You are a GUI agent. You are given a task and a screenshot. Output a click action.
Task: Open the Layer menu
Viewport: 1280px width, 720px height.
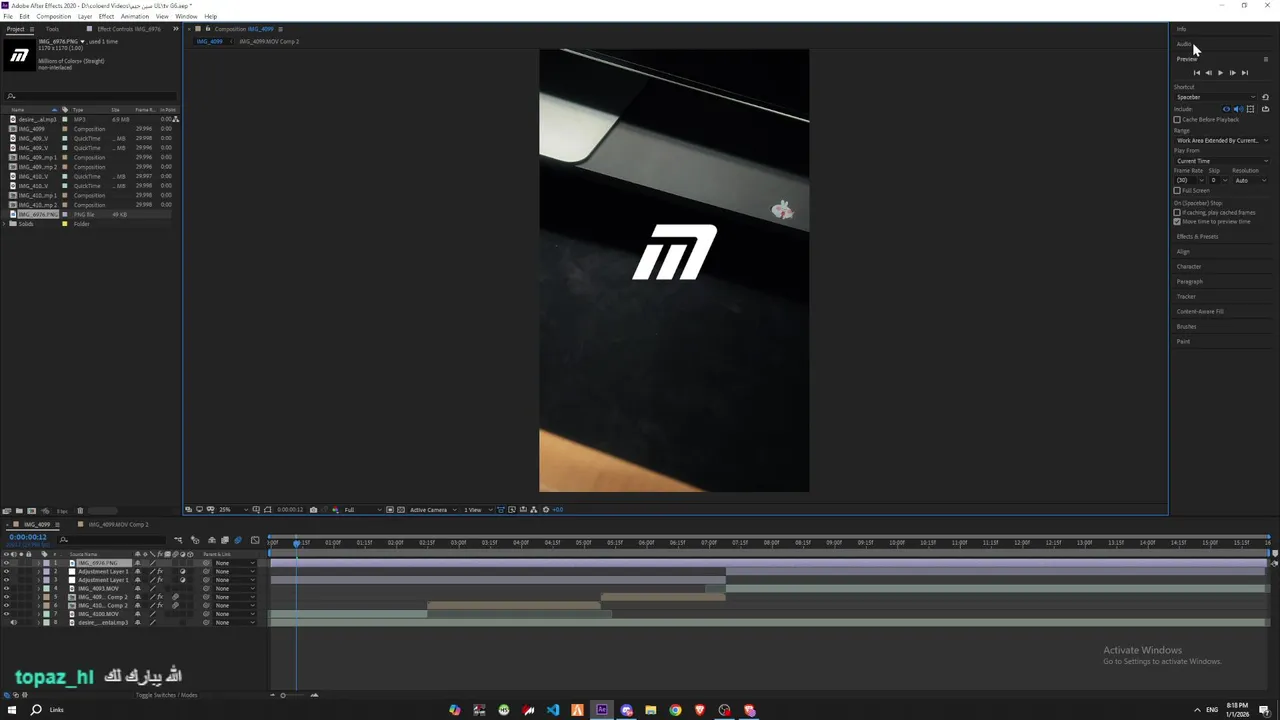pos(85,16)
